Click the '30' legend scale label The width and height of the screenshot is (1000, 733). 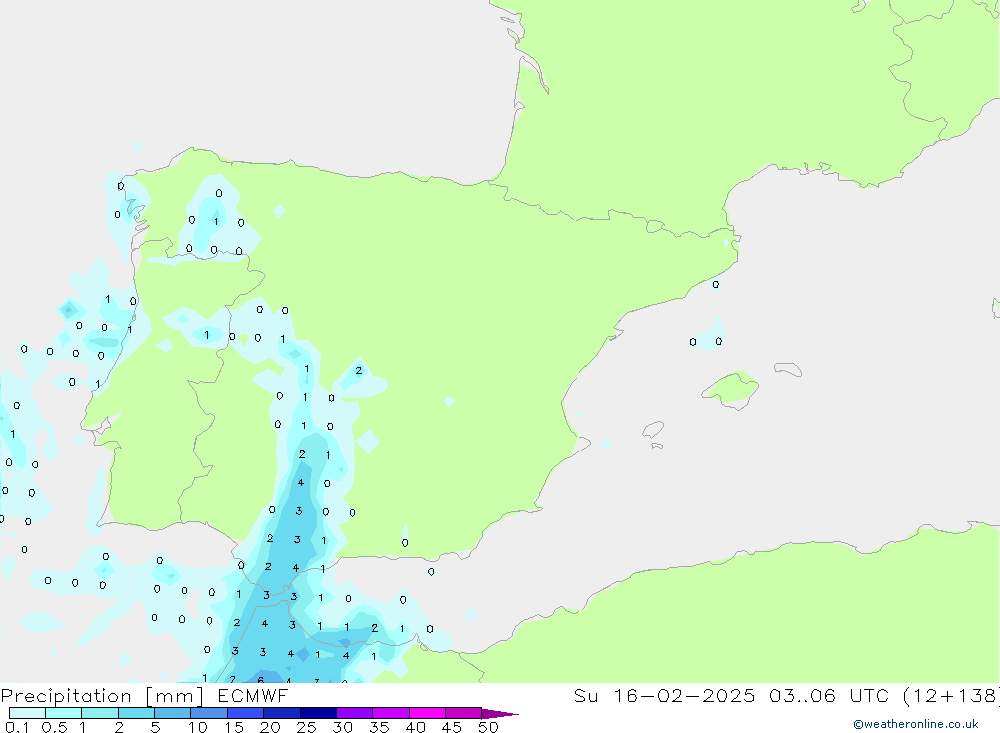(342, 727)
